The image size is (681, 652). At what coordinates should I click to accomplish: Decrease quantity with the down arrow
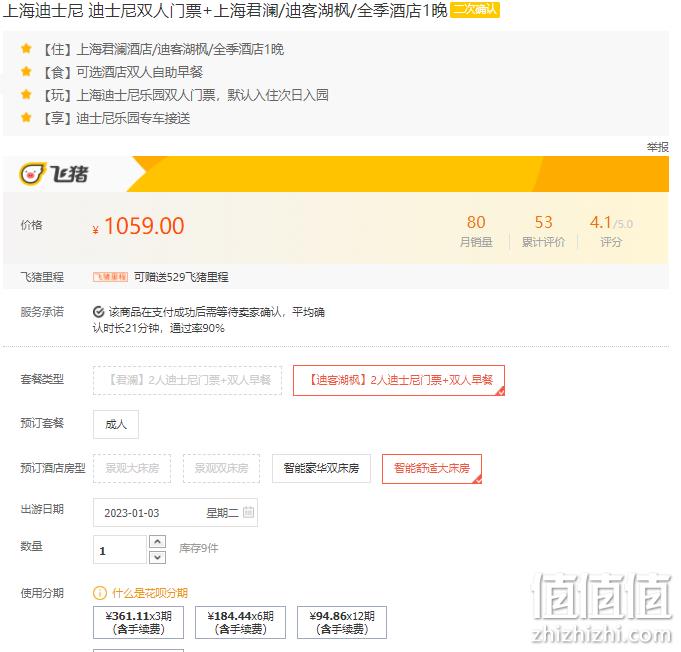157,557
